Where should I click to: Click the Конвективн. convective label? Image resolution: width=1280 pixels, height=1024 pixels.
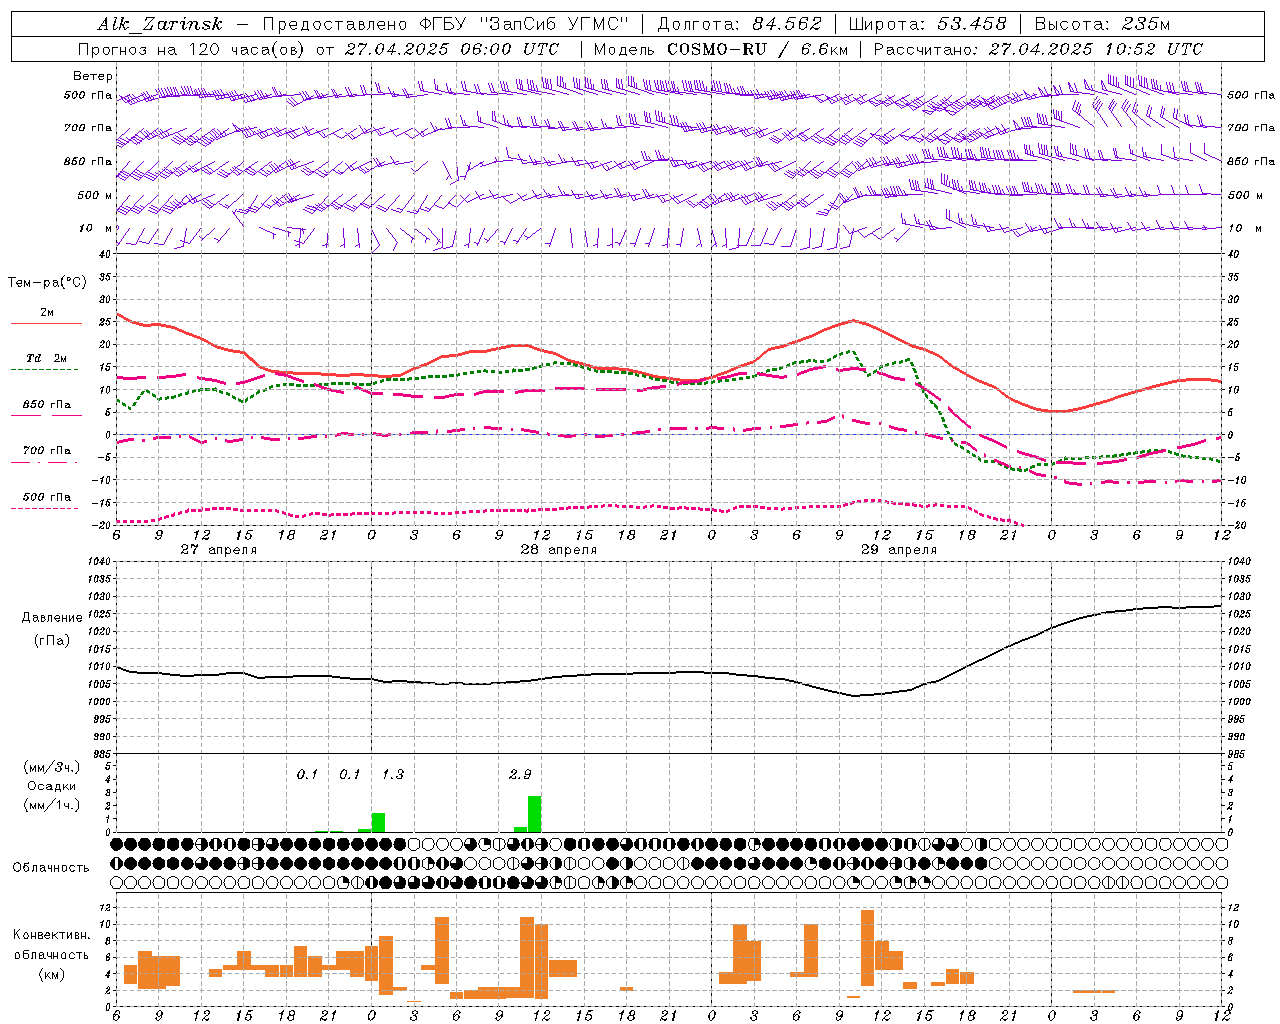pos(52,935)
